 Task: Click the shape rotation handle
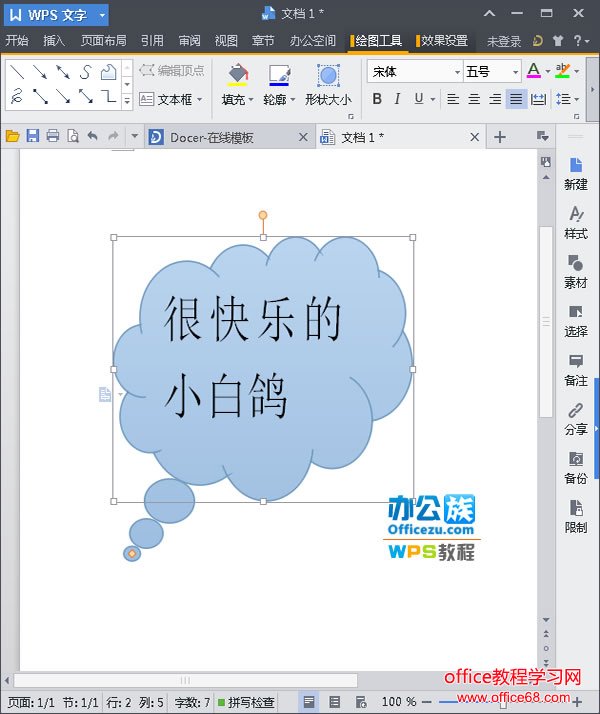coord(263,215)
